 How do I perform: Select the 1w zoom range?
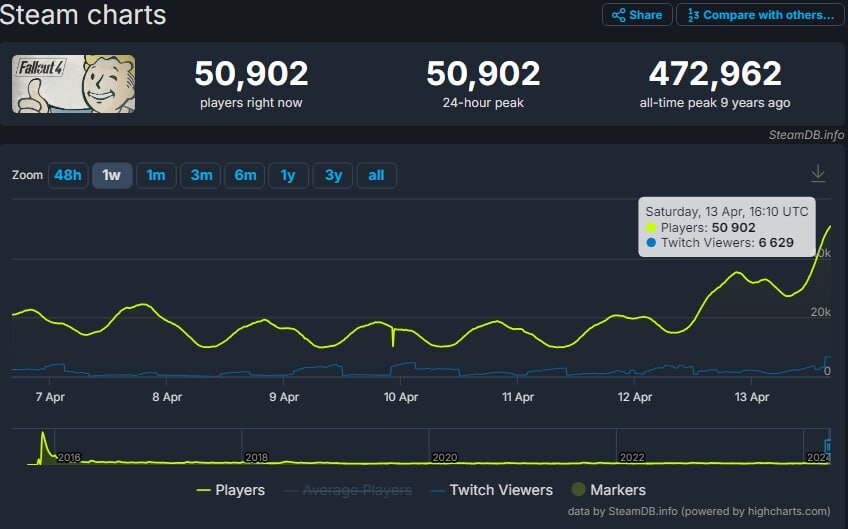click(x=111, y=175)
